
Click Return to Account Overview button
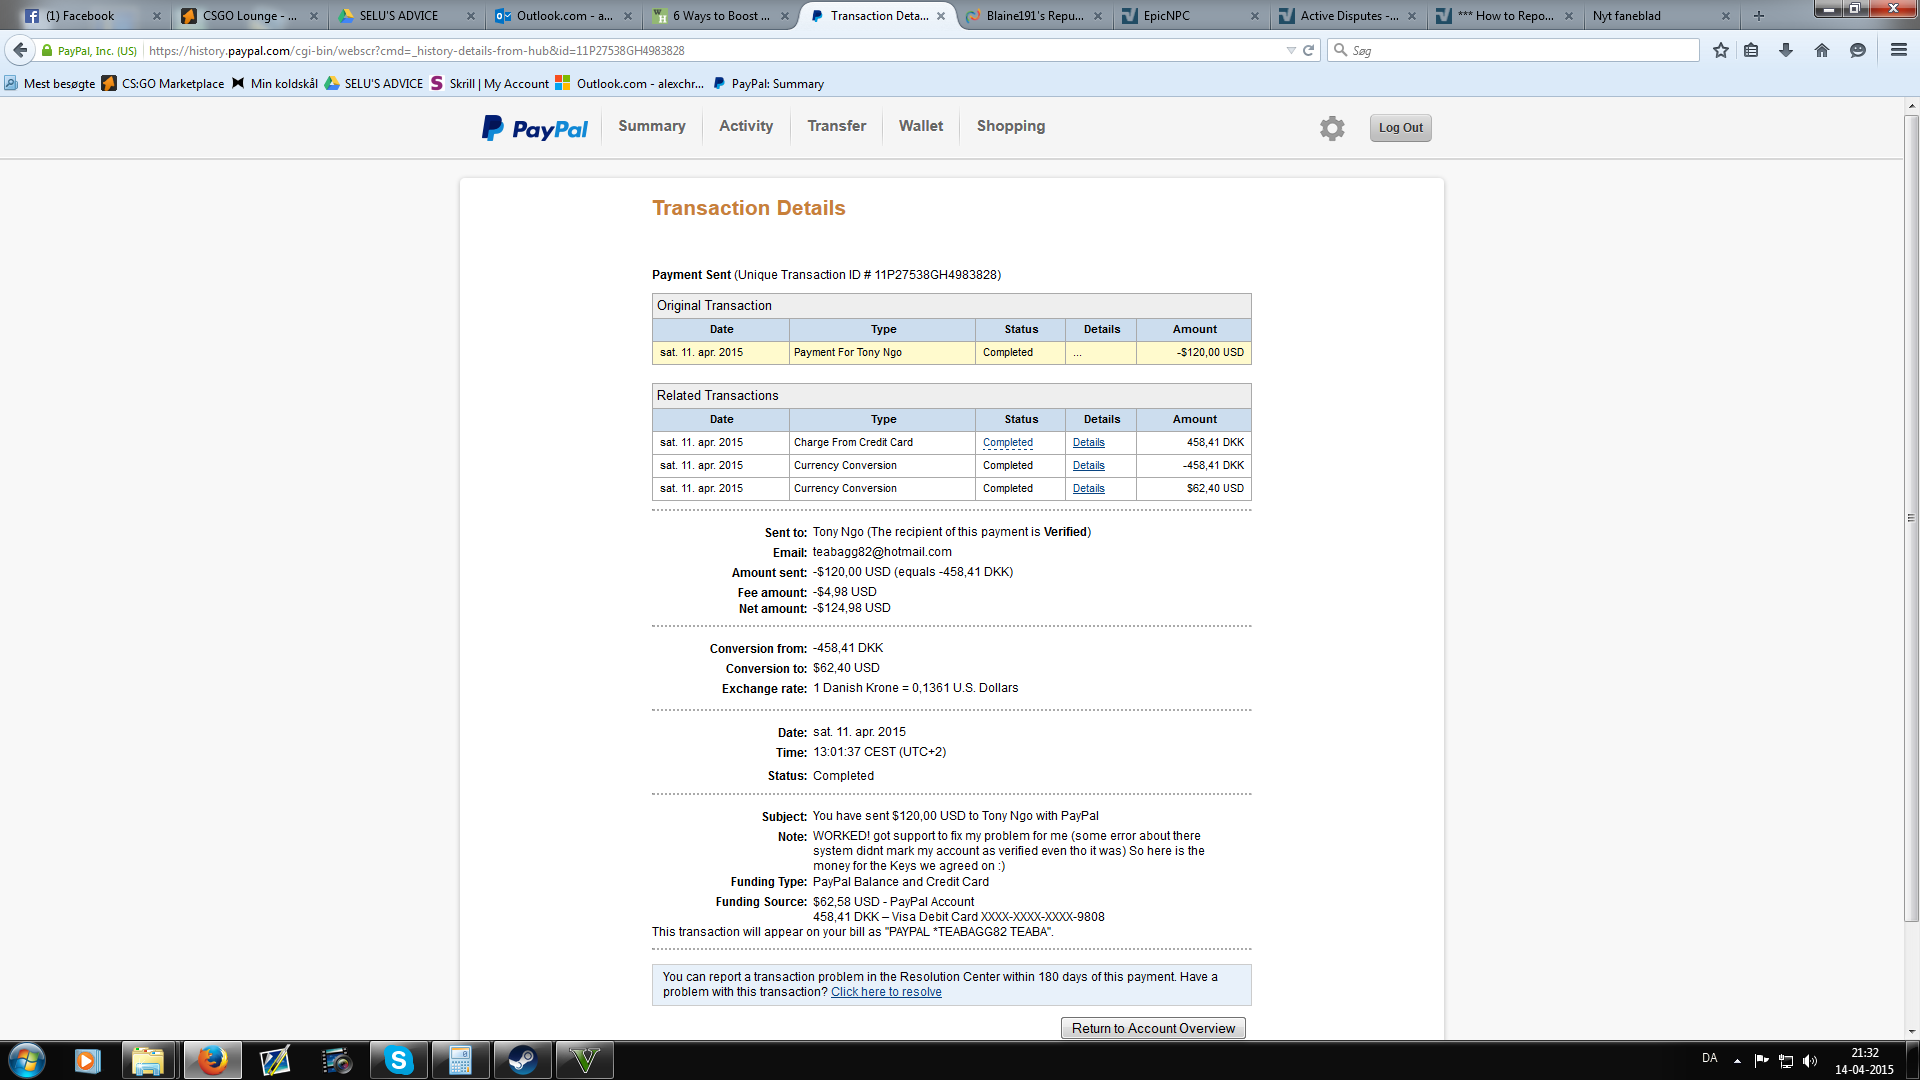(x=1152, y=1028)
